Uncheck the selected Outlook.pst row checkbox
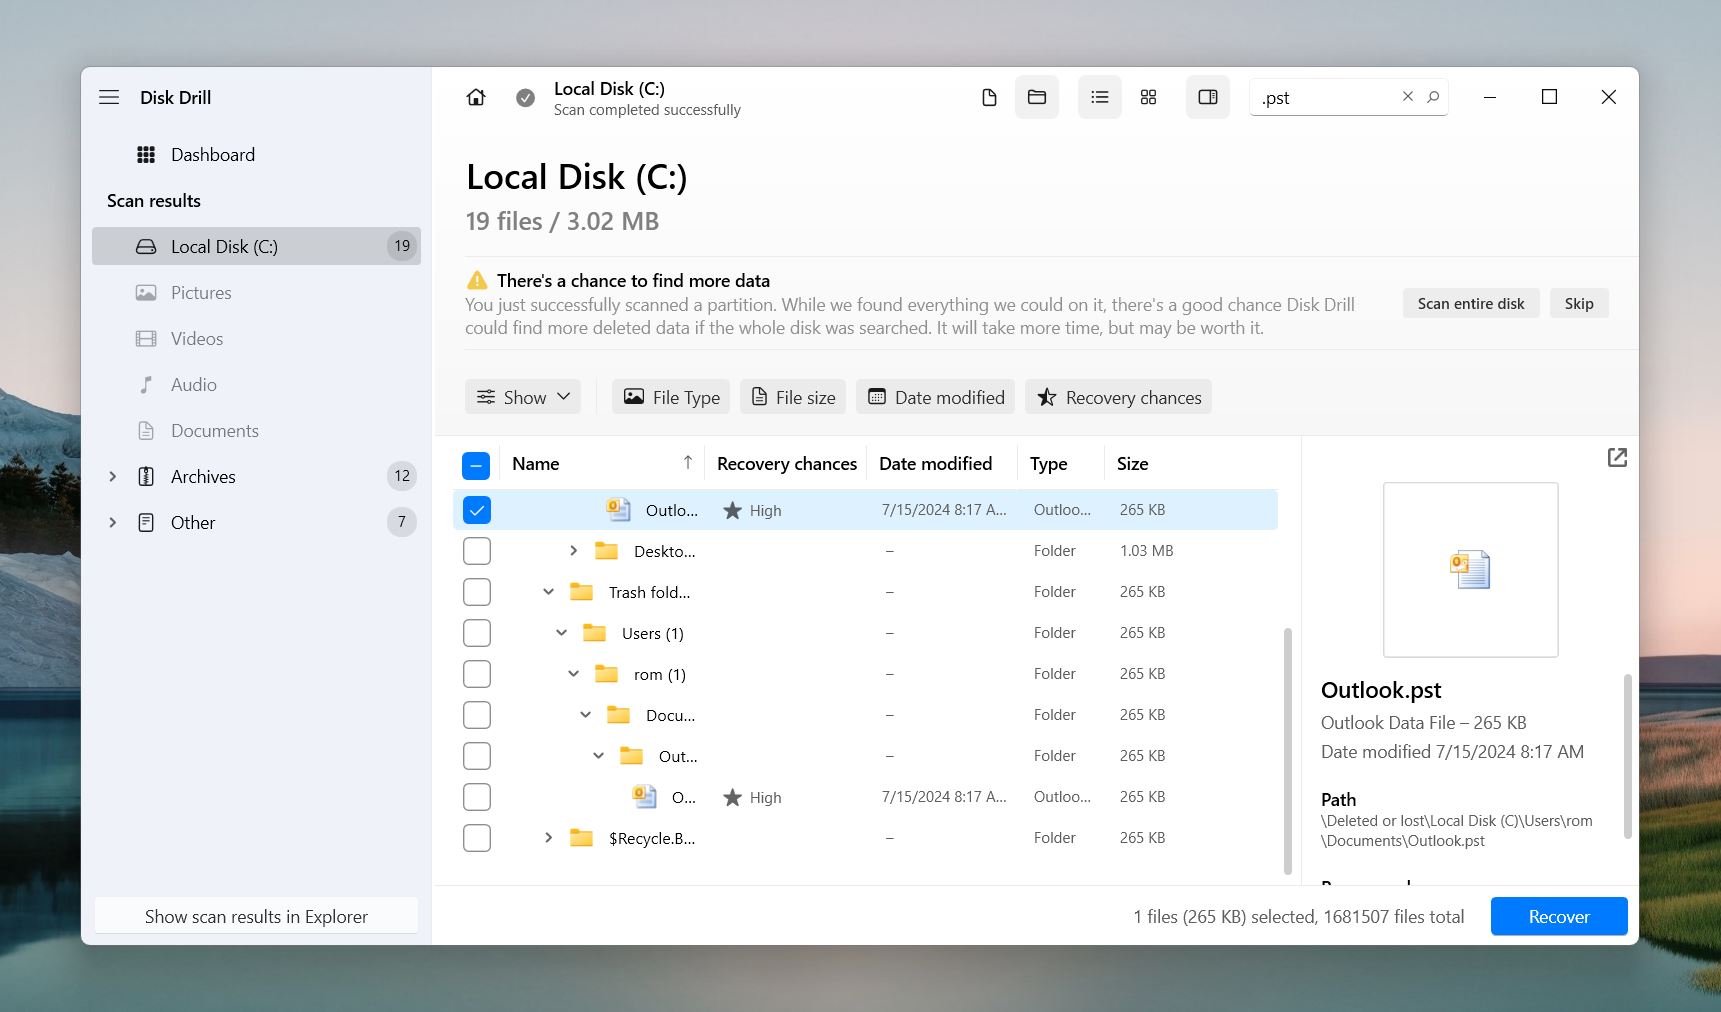1721x1012 pixels. point(477,510)
